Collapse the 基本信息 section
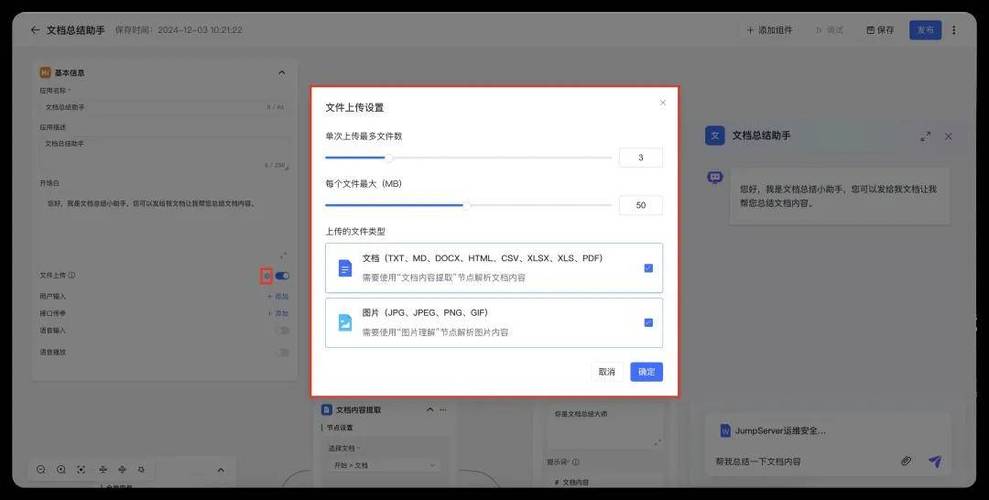 [281, 72]
